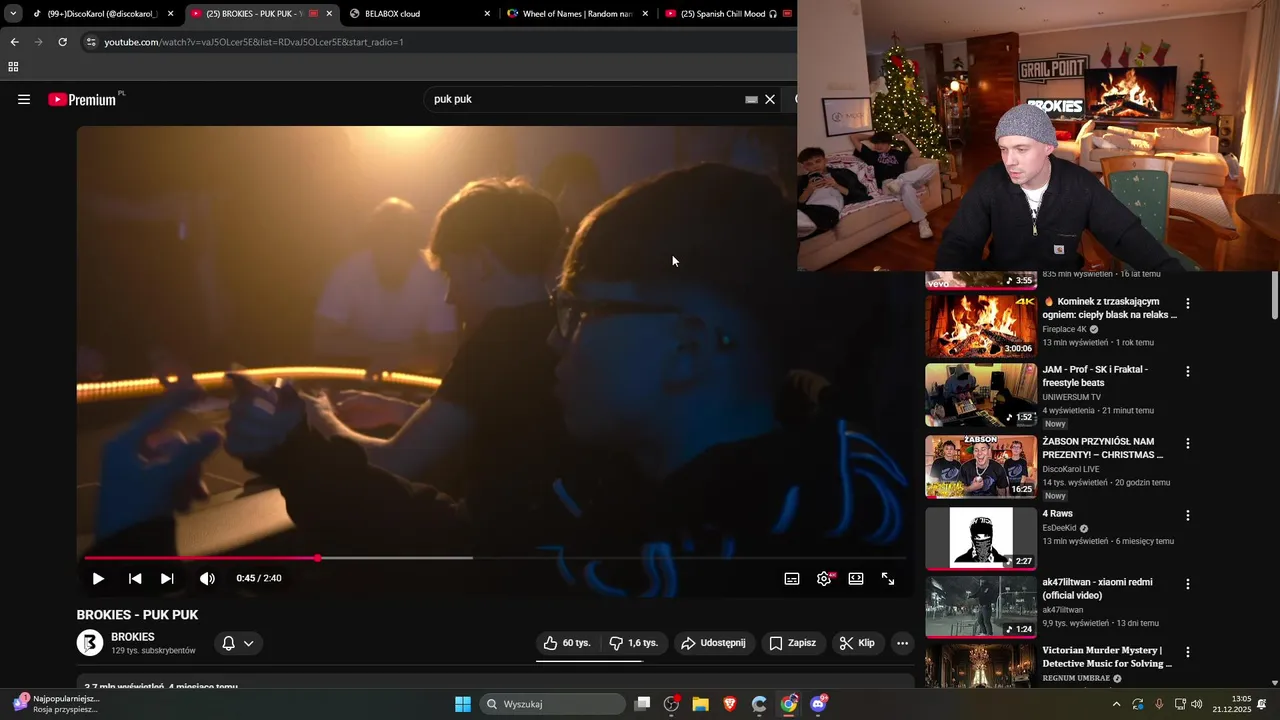1280x720 pixels.
Task: Switch to the DiscoKarol TikTok tab
Action: (x=104, y=14)
